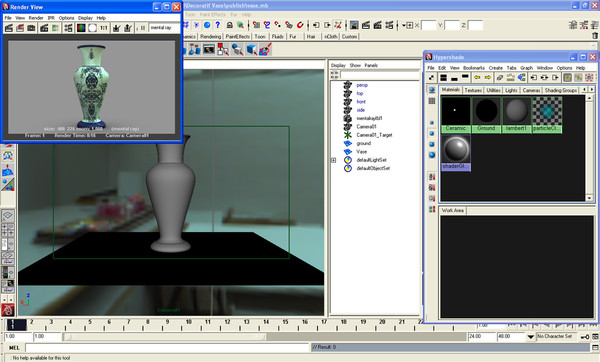The image size is (600, 362).
Task: Click Redo Previous Render icon in Render View
Action: coord(9,28)
